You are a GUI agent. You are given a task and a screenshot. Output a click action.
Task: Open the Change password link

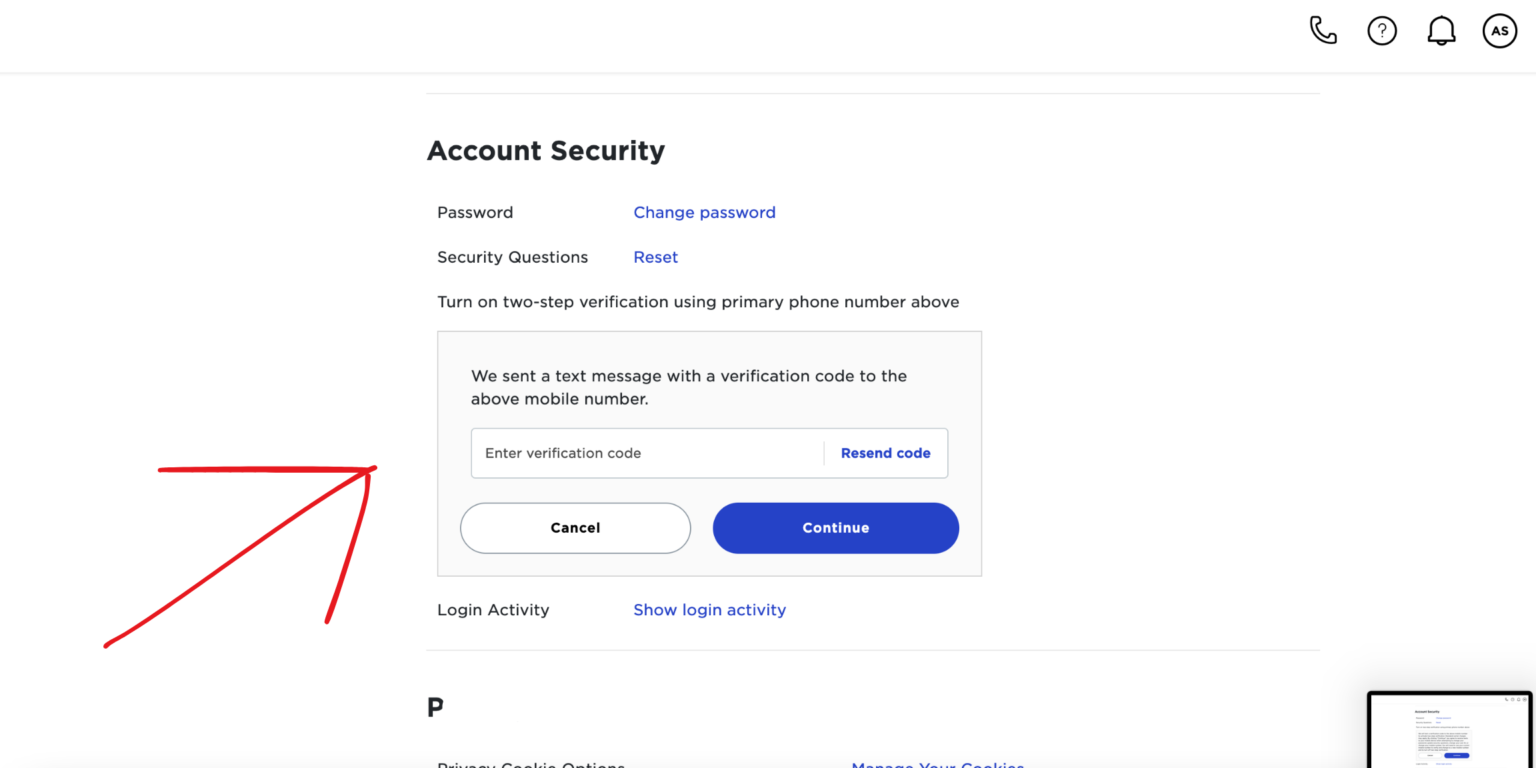pos(704,212)
